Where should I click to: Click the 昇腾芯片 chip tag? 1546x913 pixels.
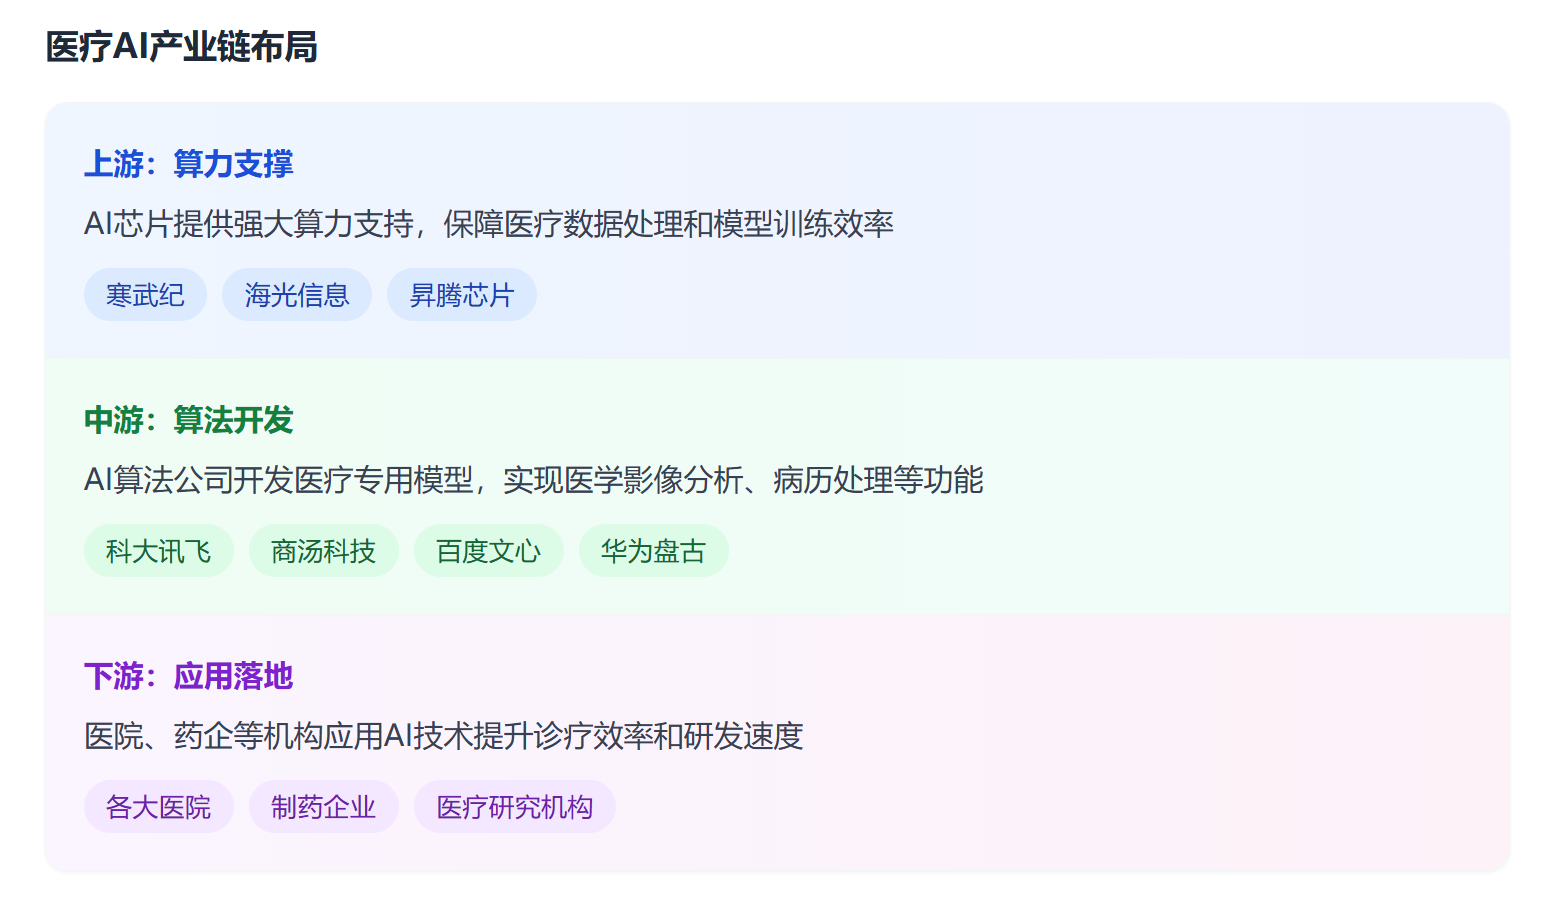461,295
